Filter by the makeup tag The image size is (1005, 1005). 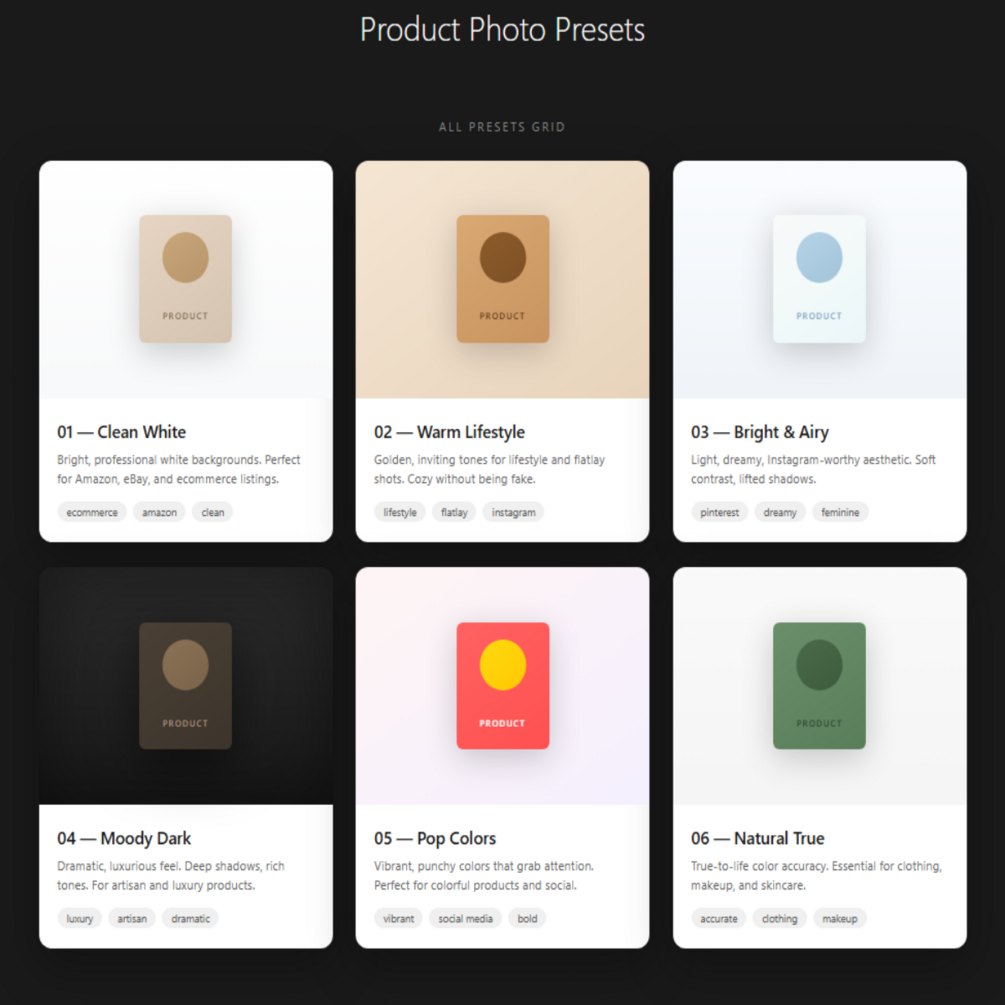pos(840,918)
